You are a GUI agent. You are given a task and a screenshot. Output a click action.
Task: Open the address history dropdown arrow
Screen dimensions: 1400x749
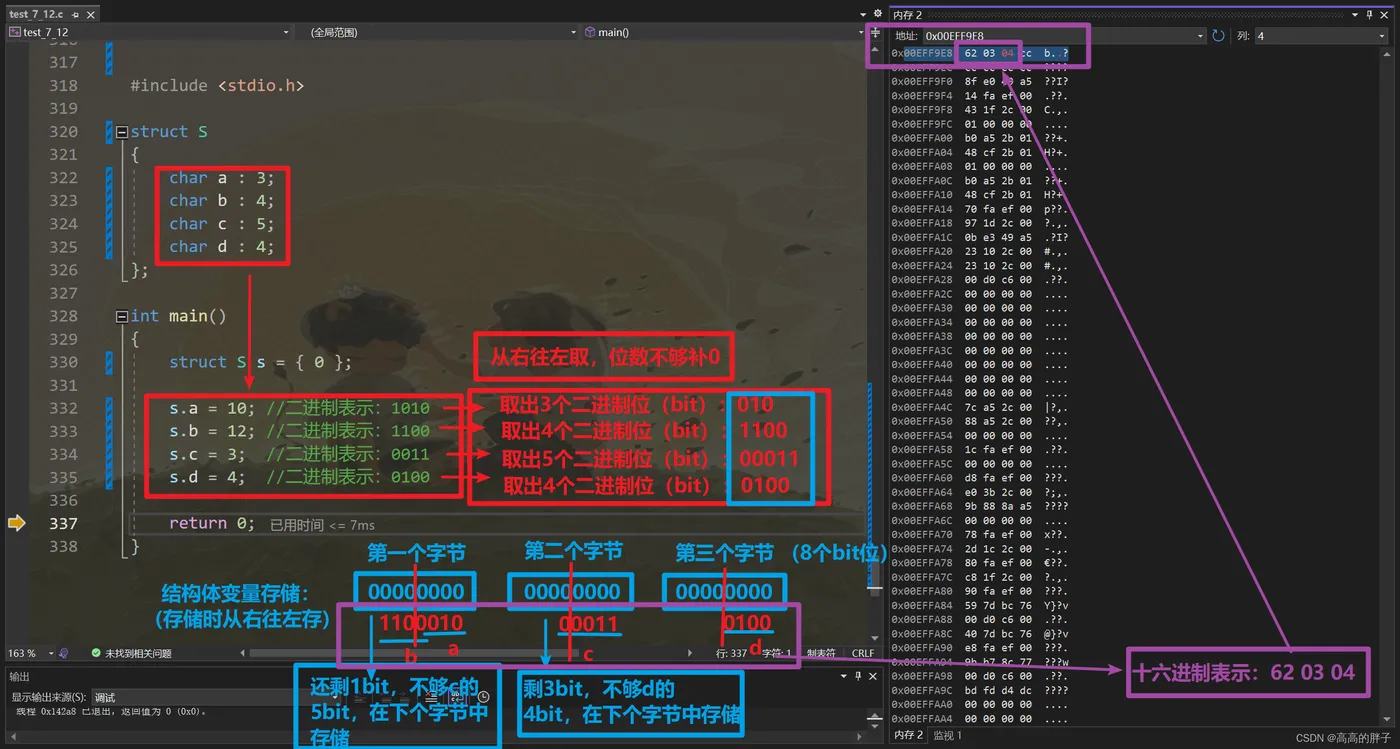pos(1201,36)
